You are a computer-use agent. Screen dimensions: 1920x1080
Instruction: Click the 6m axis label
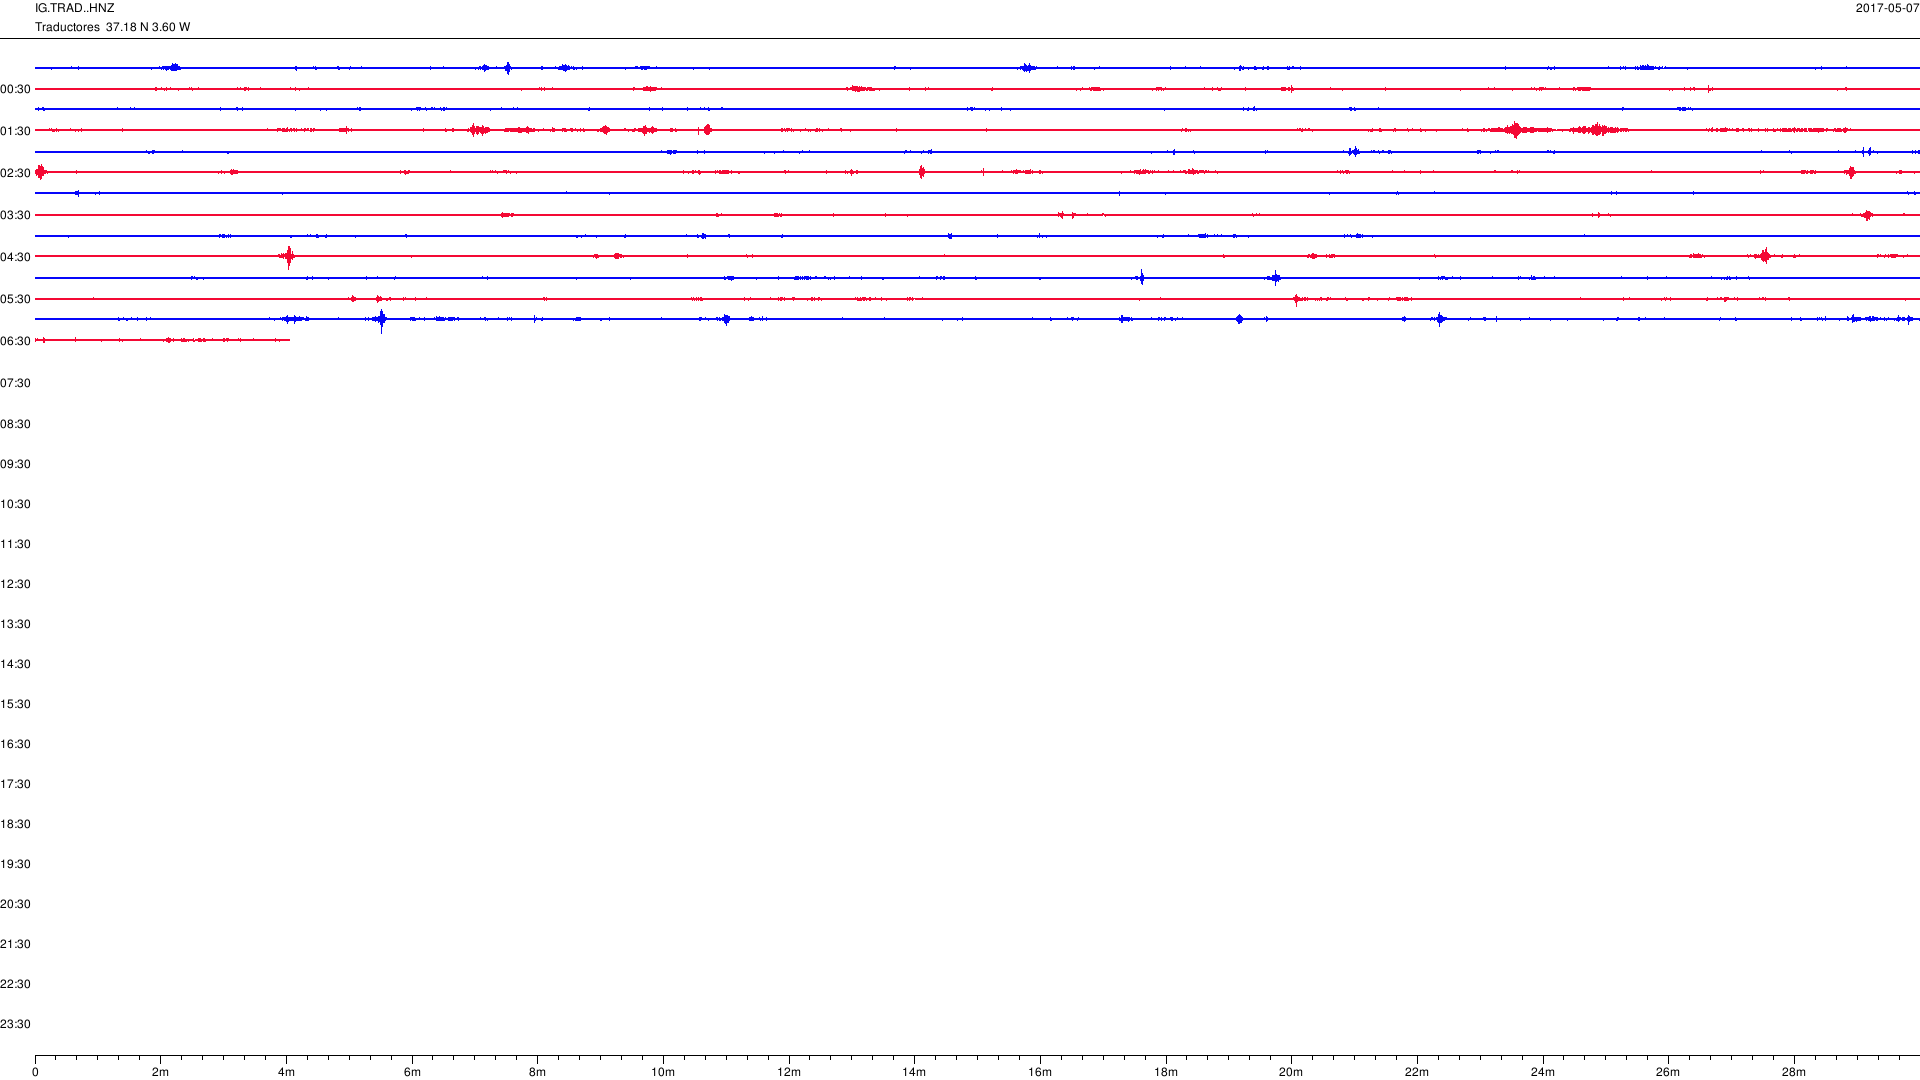pyautogui.click(x=412, y=1072)
